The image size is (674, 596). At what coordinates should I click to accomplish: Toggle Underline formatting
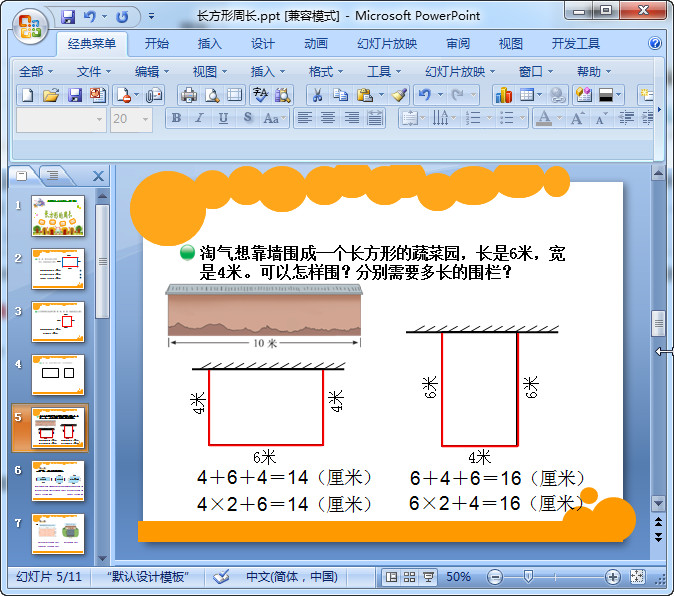(223, 118)
